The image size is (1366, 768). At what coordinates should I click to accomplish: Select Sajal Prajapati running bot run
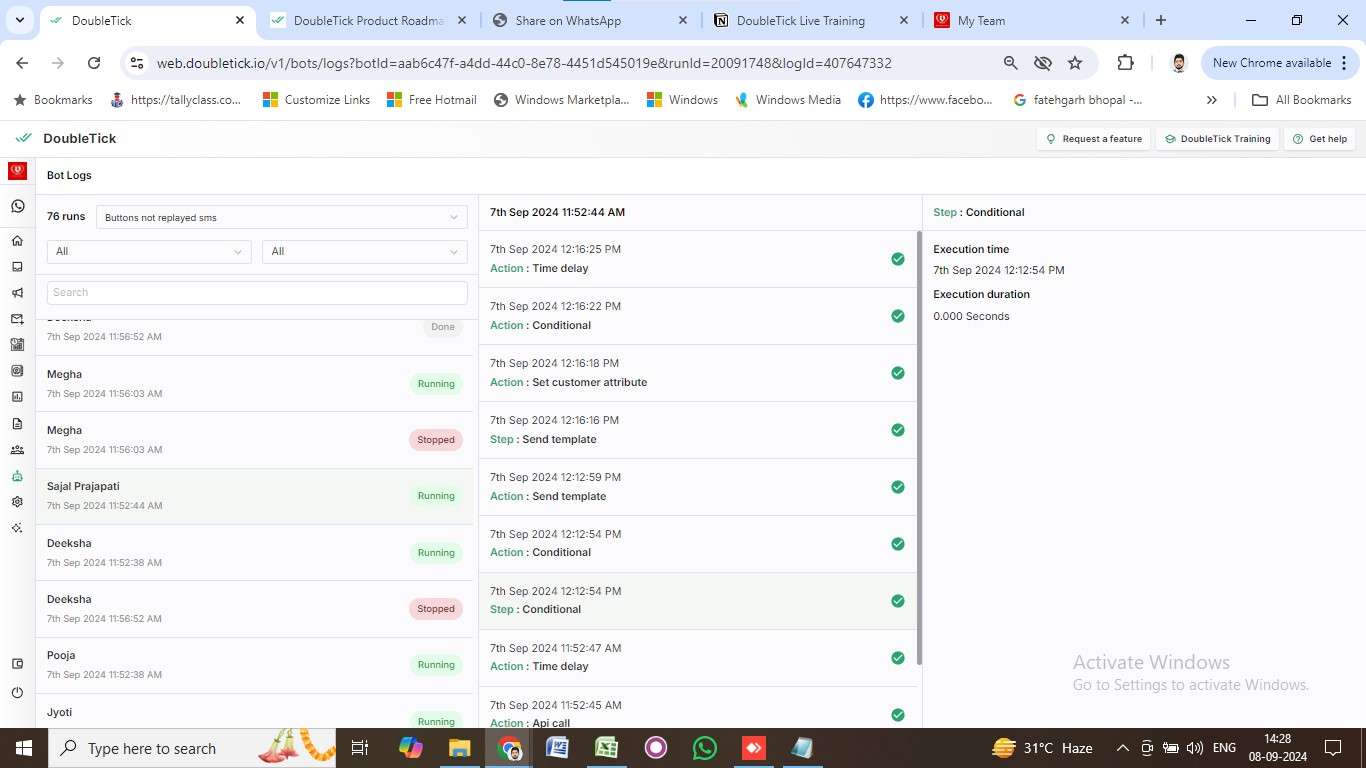click(256, 496)
